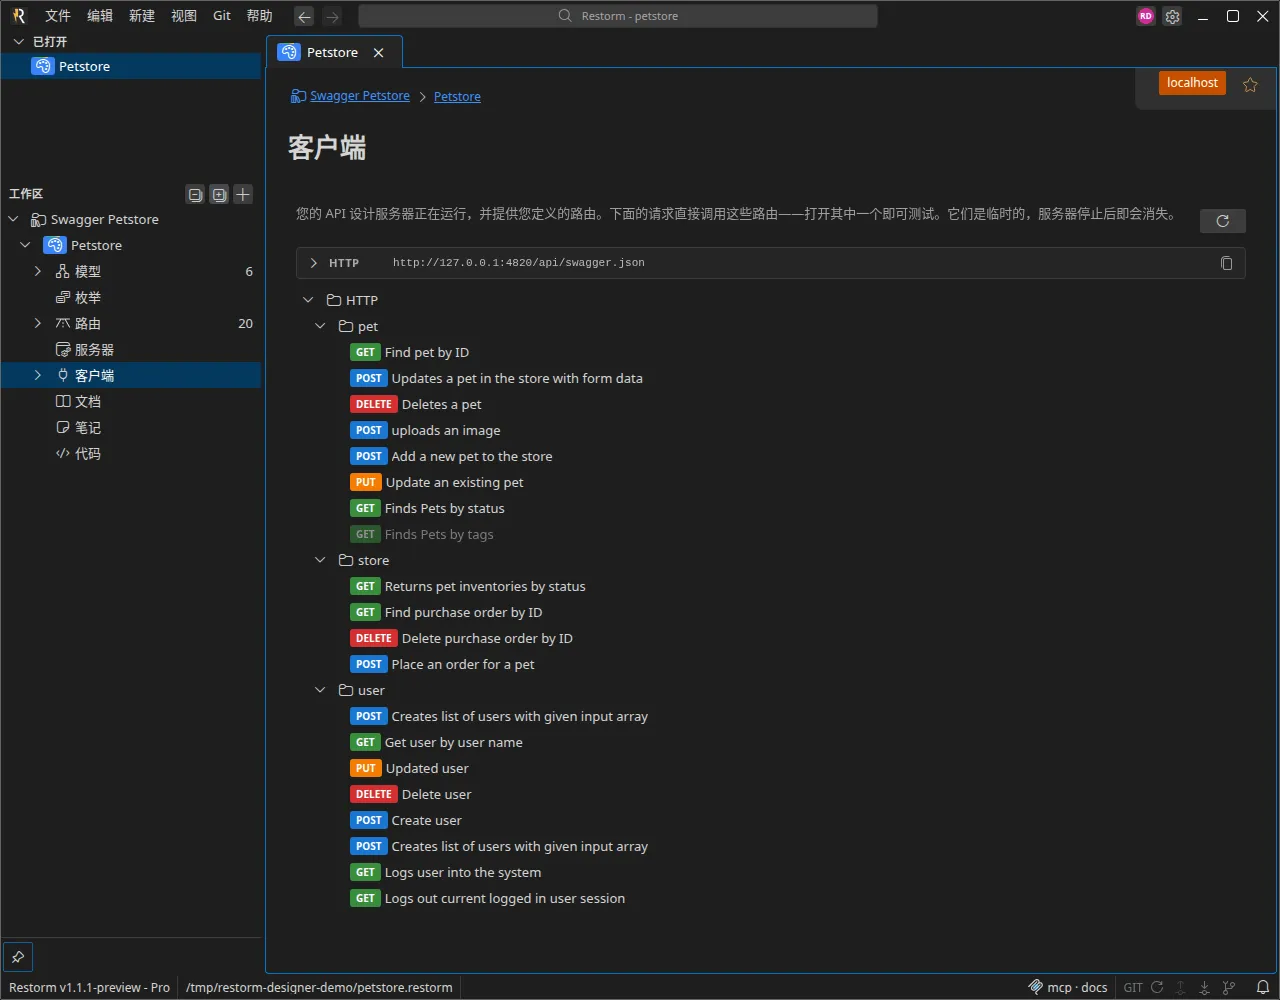Go forward with the right arrow button
This screenshot has width=1280, height=1000.
[x=333, y=16]
